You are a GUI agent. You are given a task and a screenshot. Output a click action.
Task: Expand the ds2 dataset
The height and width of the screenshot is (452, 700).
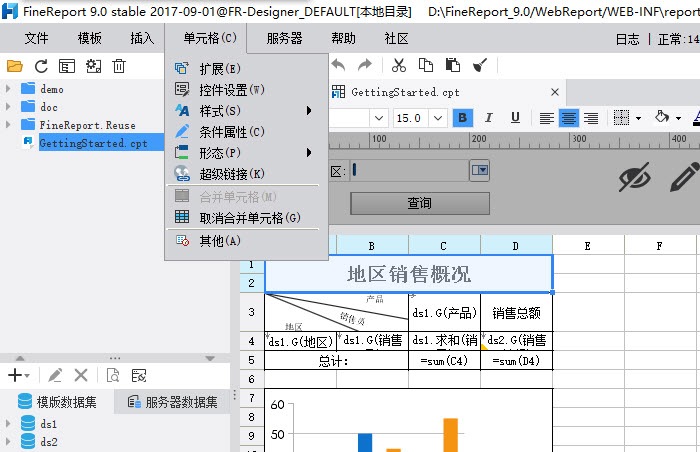tap(8, 442)
